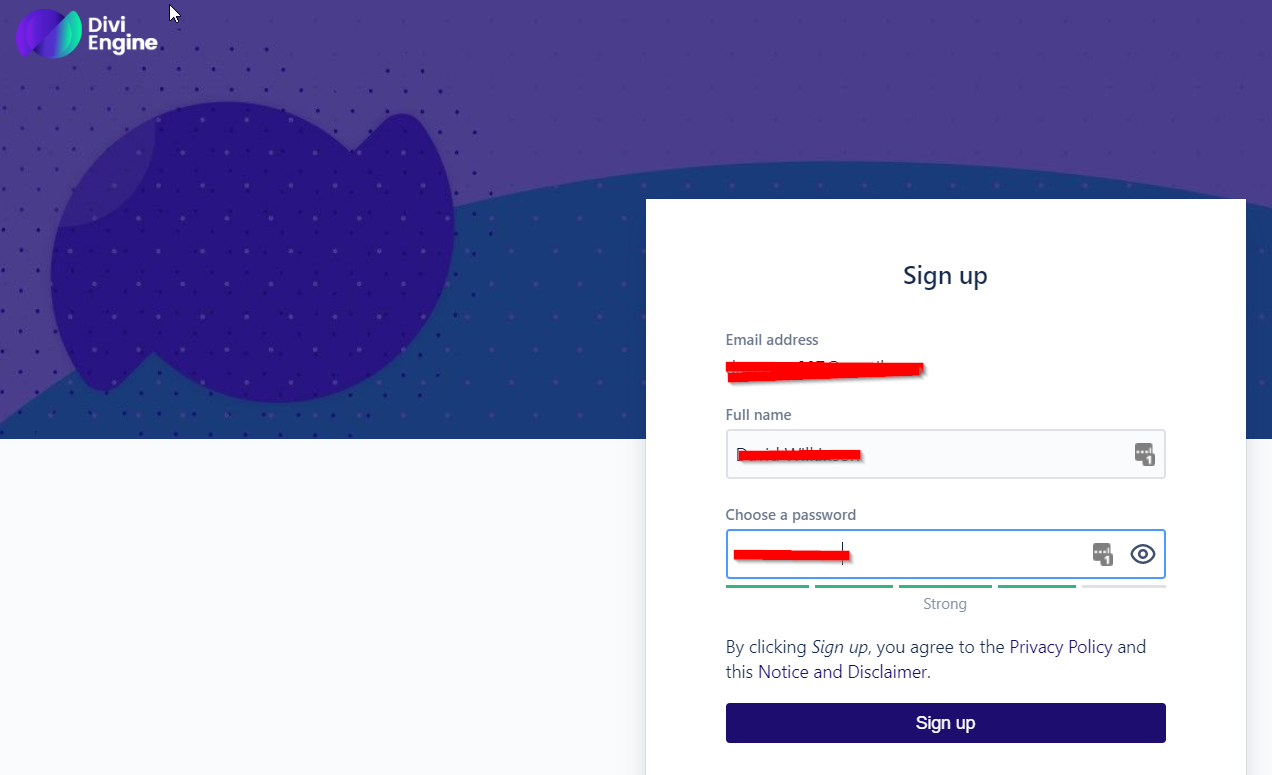Open password manager icon in password field
This screenshot has width=1272, height=775.
(1102, 554)
